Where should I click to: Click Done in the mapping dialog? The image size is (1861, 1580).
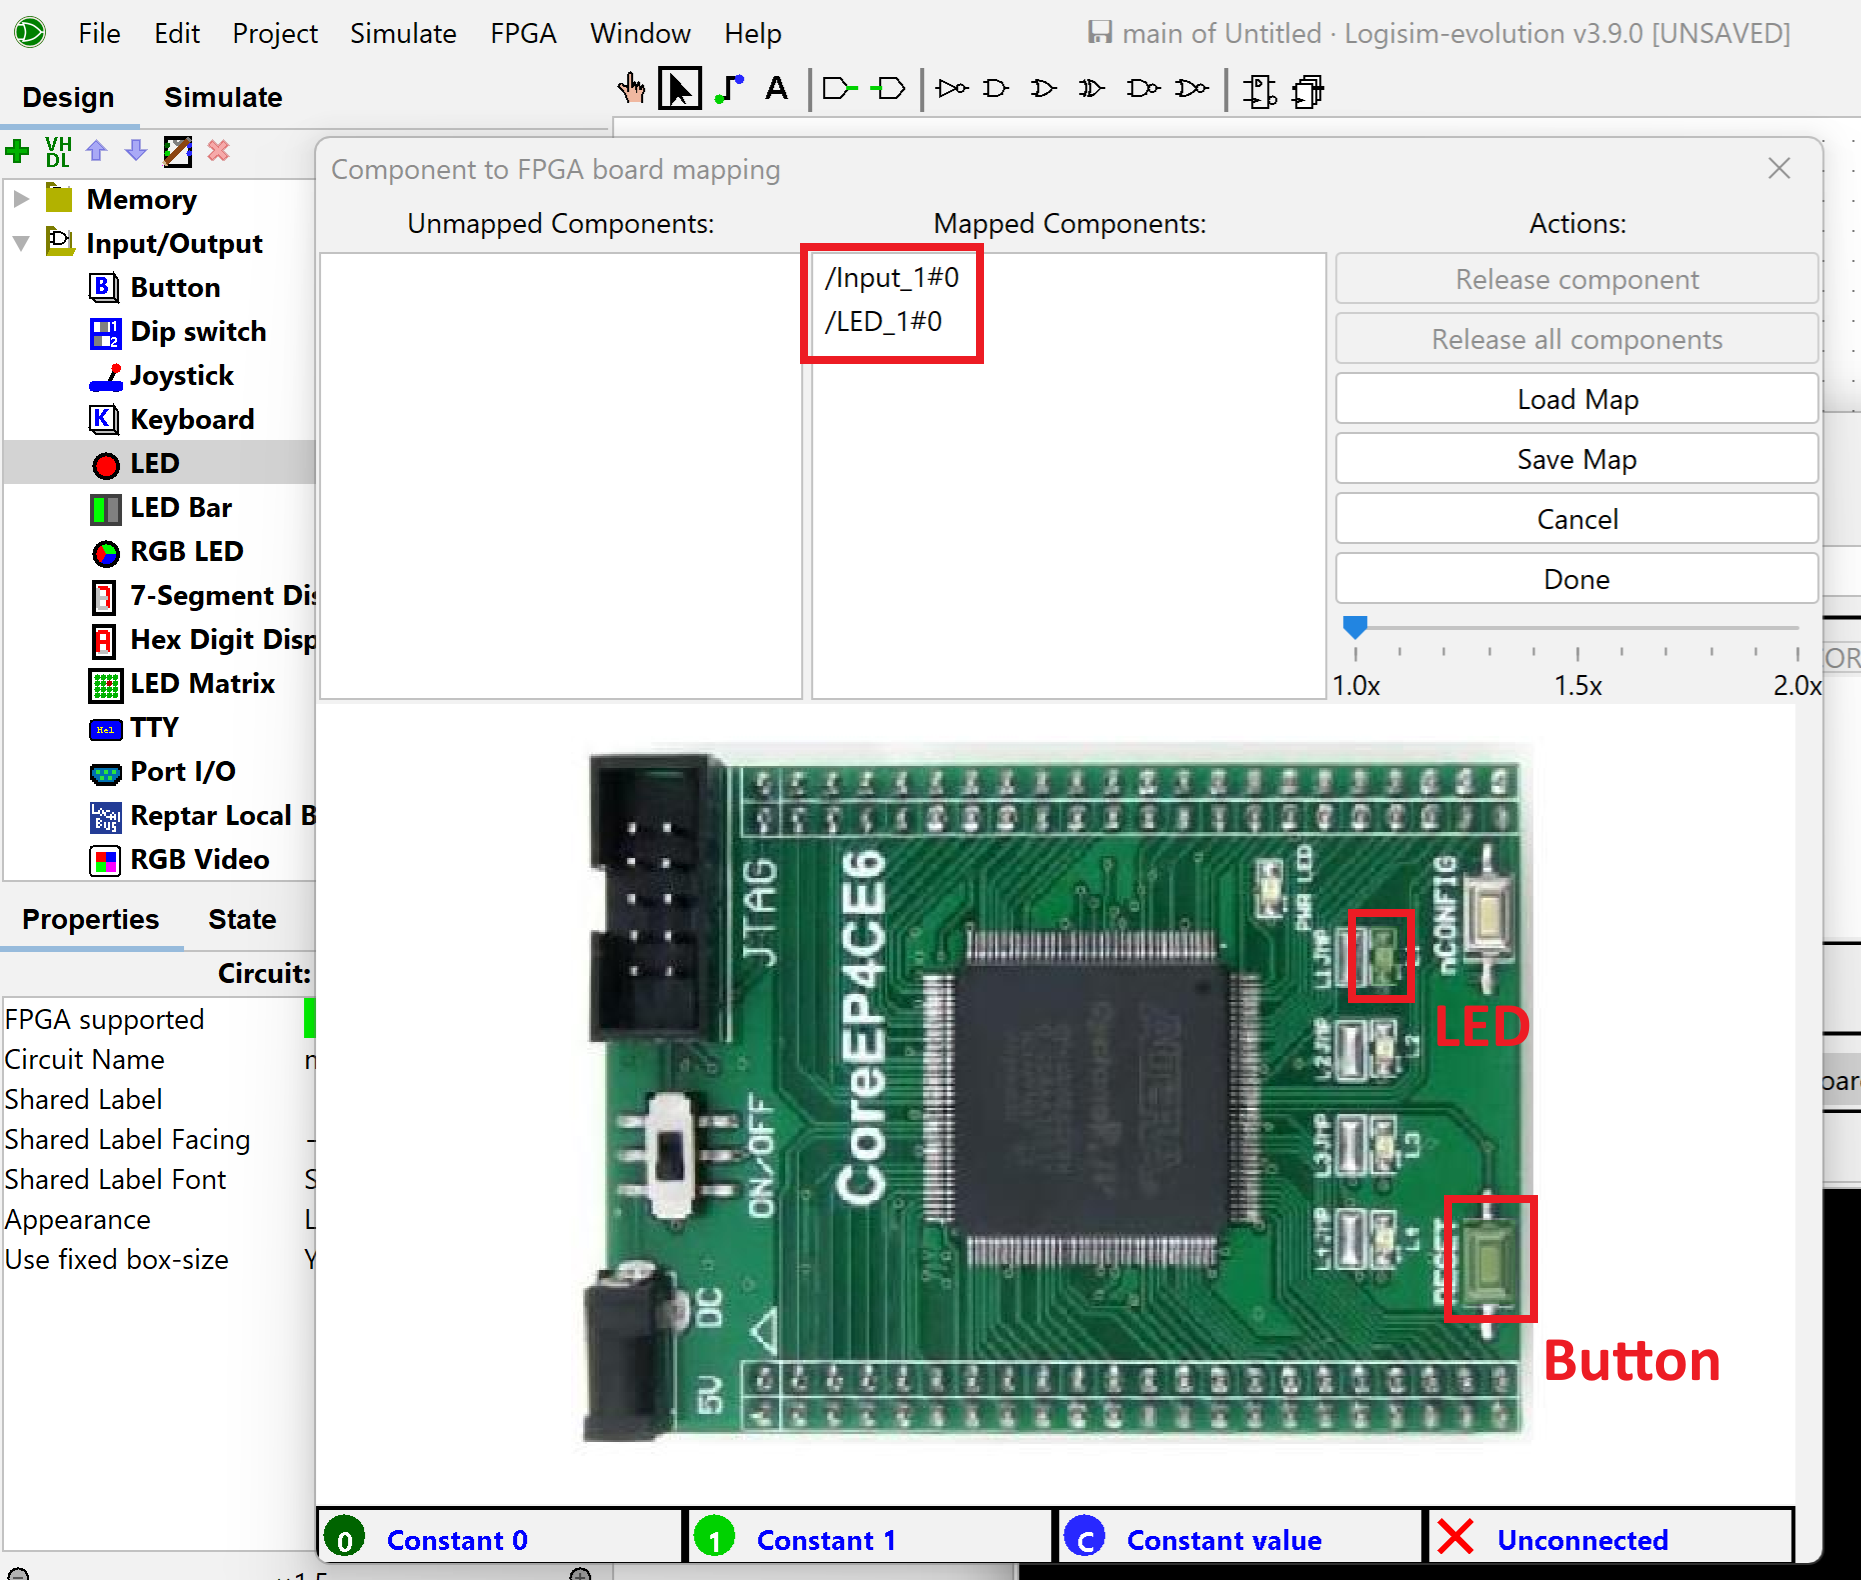coord(1577,579)
